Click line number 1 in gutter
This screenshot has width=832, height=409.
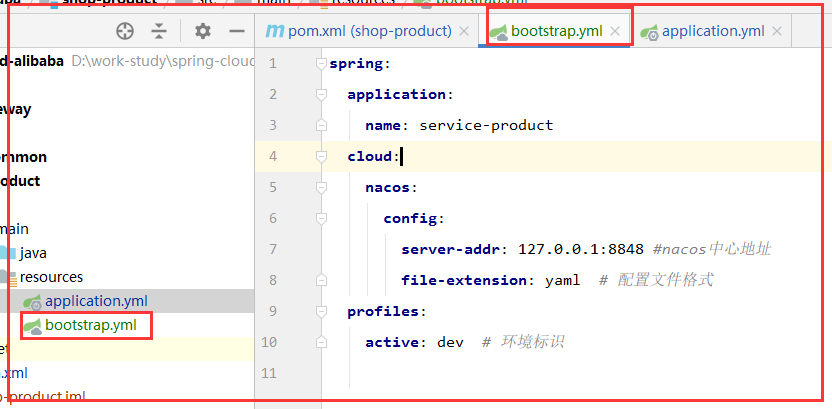pyautogui.click(x=273, y=64)
